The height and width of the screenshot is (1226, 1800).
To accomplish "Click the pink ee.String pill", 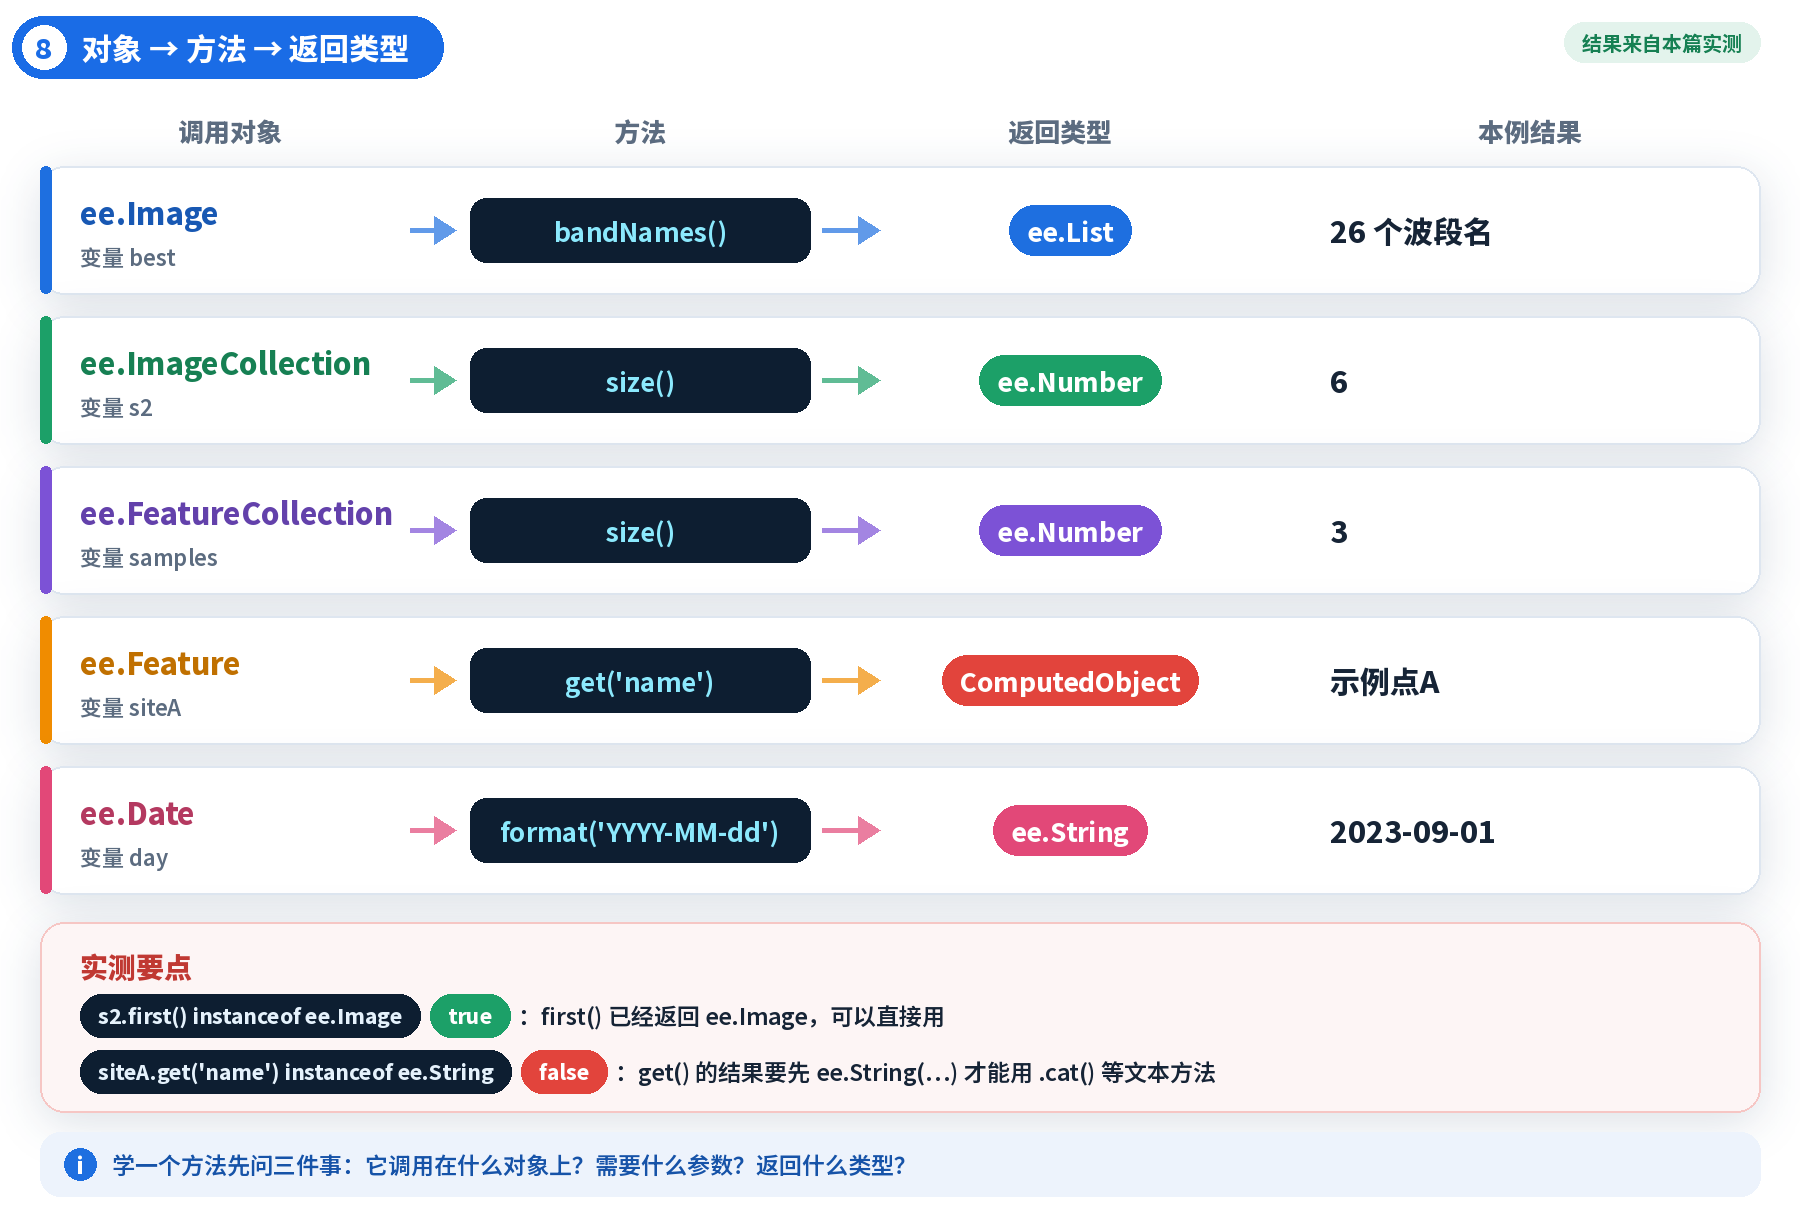I will click(x=1070, y=831).
